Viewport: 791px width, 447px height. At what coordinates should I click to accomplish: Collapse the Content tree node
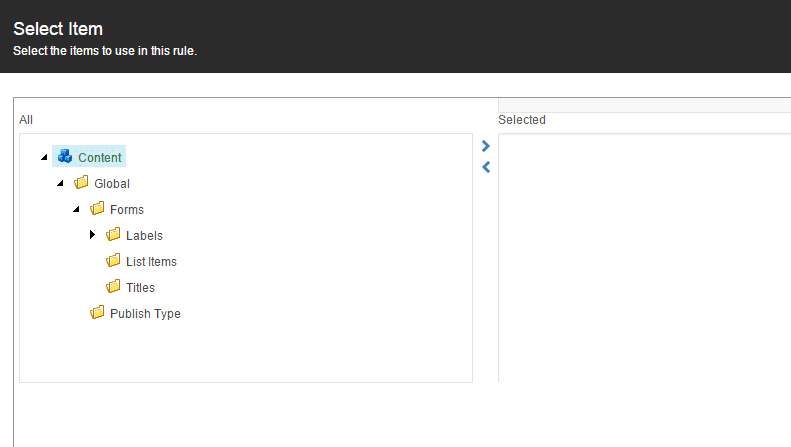tap(44, 157)
